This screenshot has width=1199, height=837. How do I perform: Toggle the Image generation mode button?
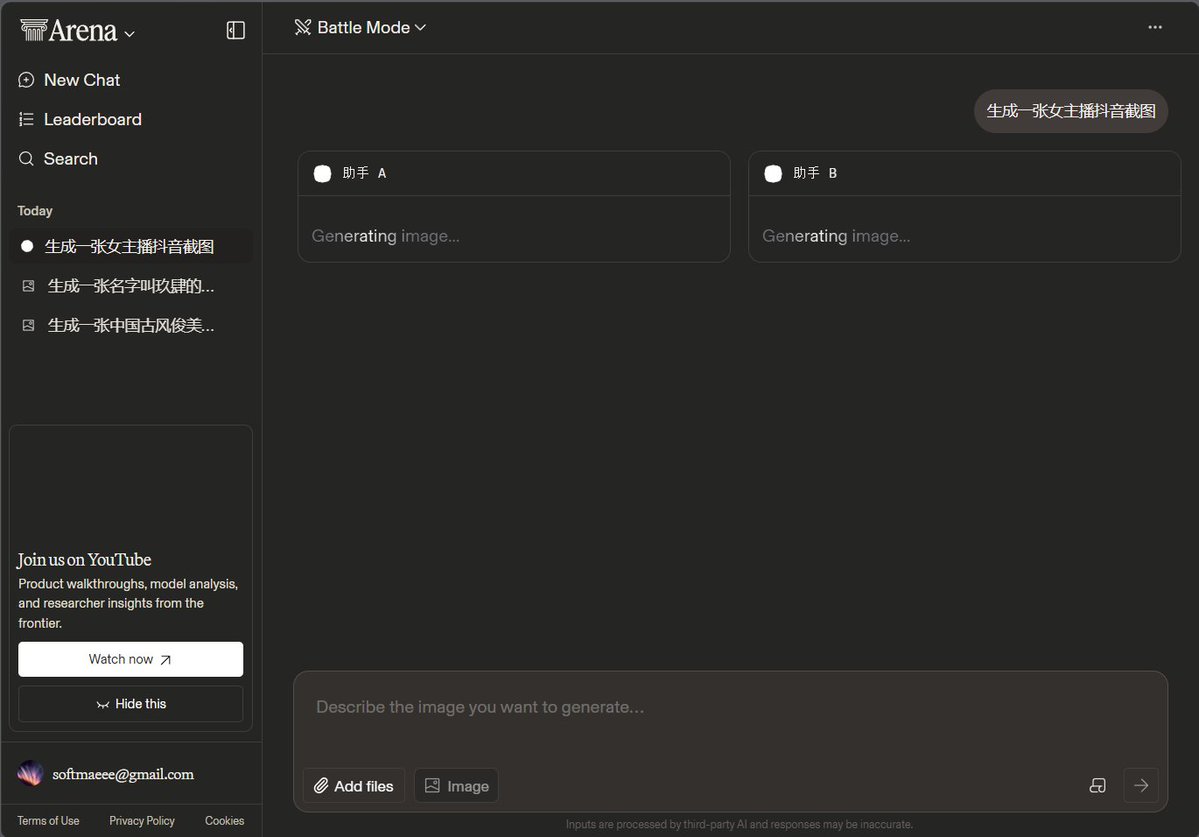pos(456,786)
